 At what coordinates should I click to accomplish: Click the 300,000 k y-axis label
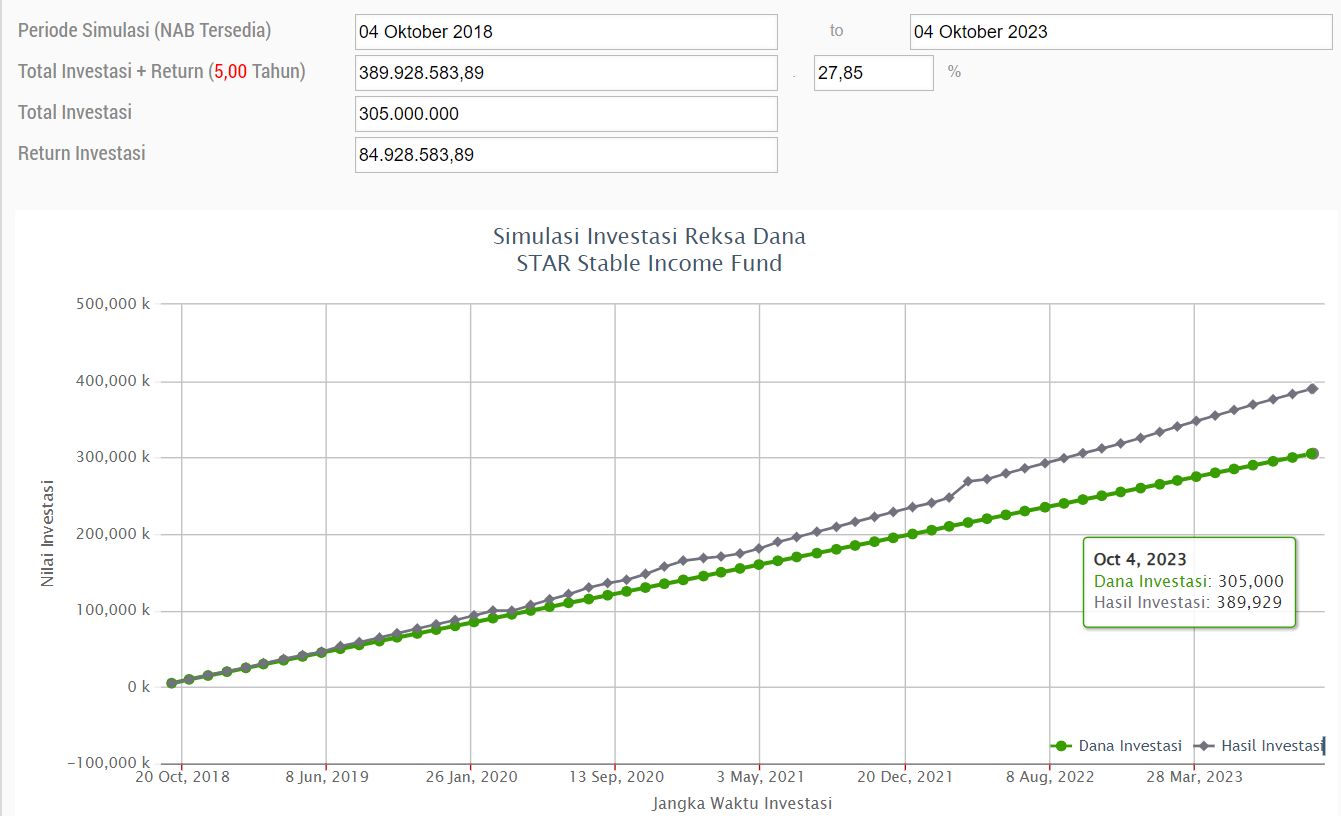coord(112,457)
